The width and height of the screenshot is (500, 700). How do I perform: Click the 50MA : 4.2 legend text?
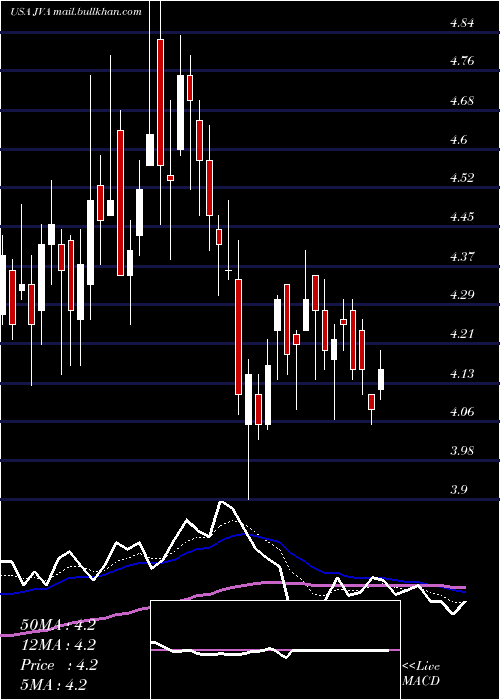click(58, 625)
